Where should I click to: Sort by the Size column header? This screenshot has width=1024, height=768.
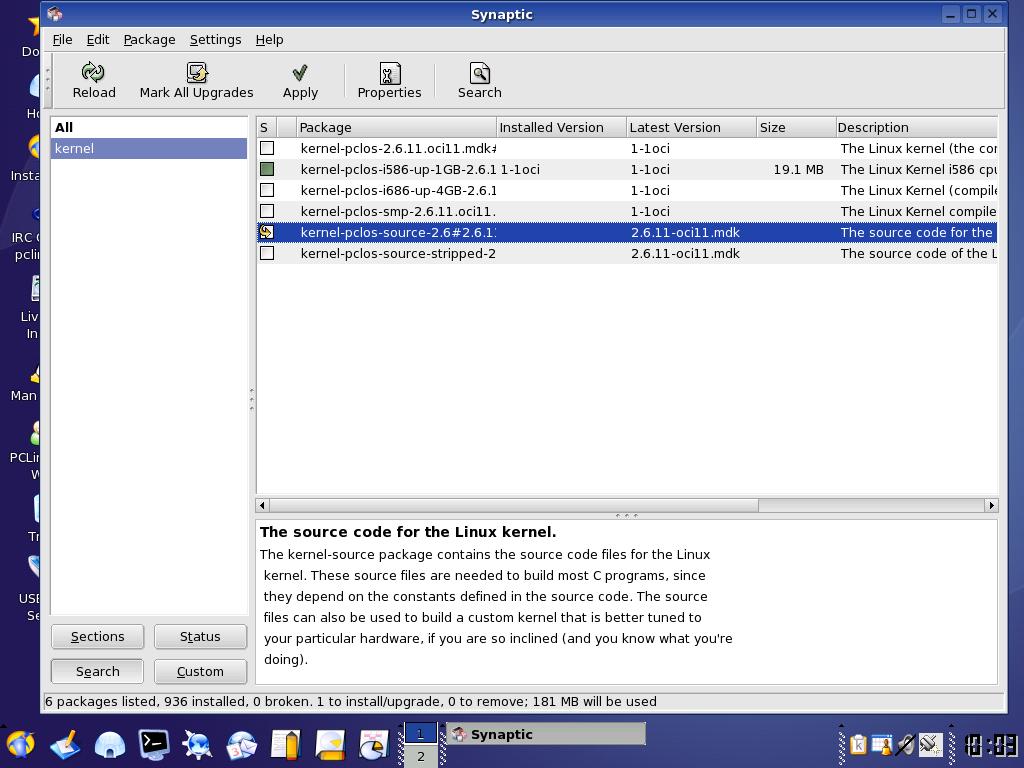pos(796,127)
